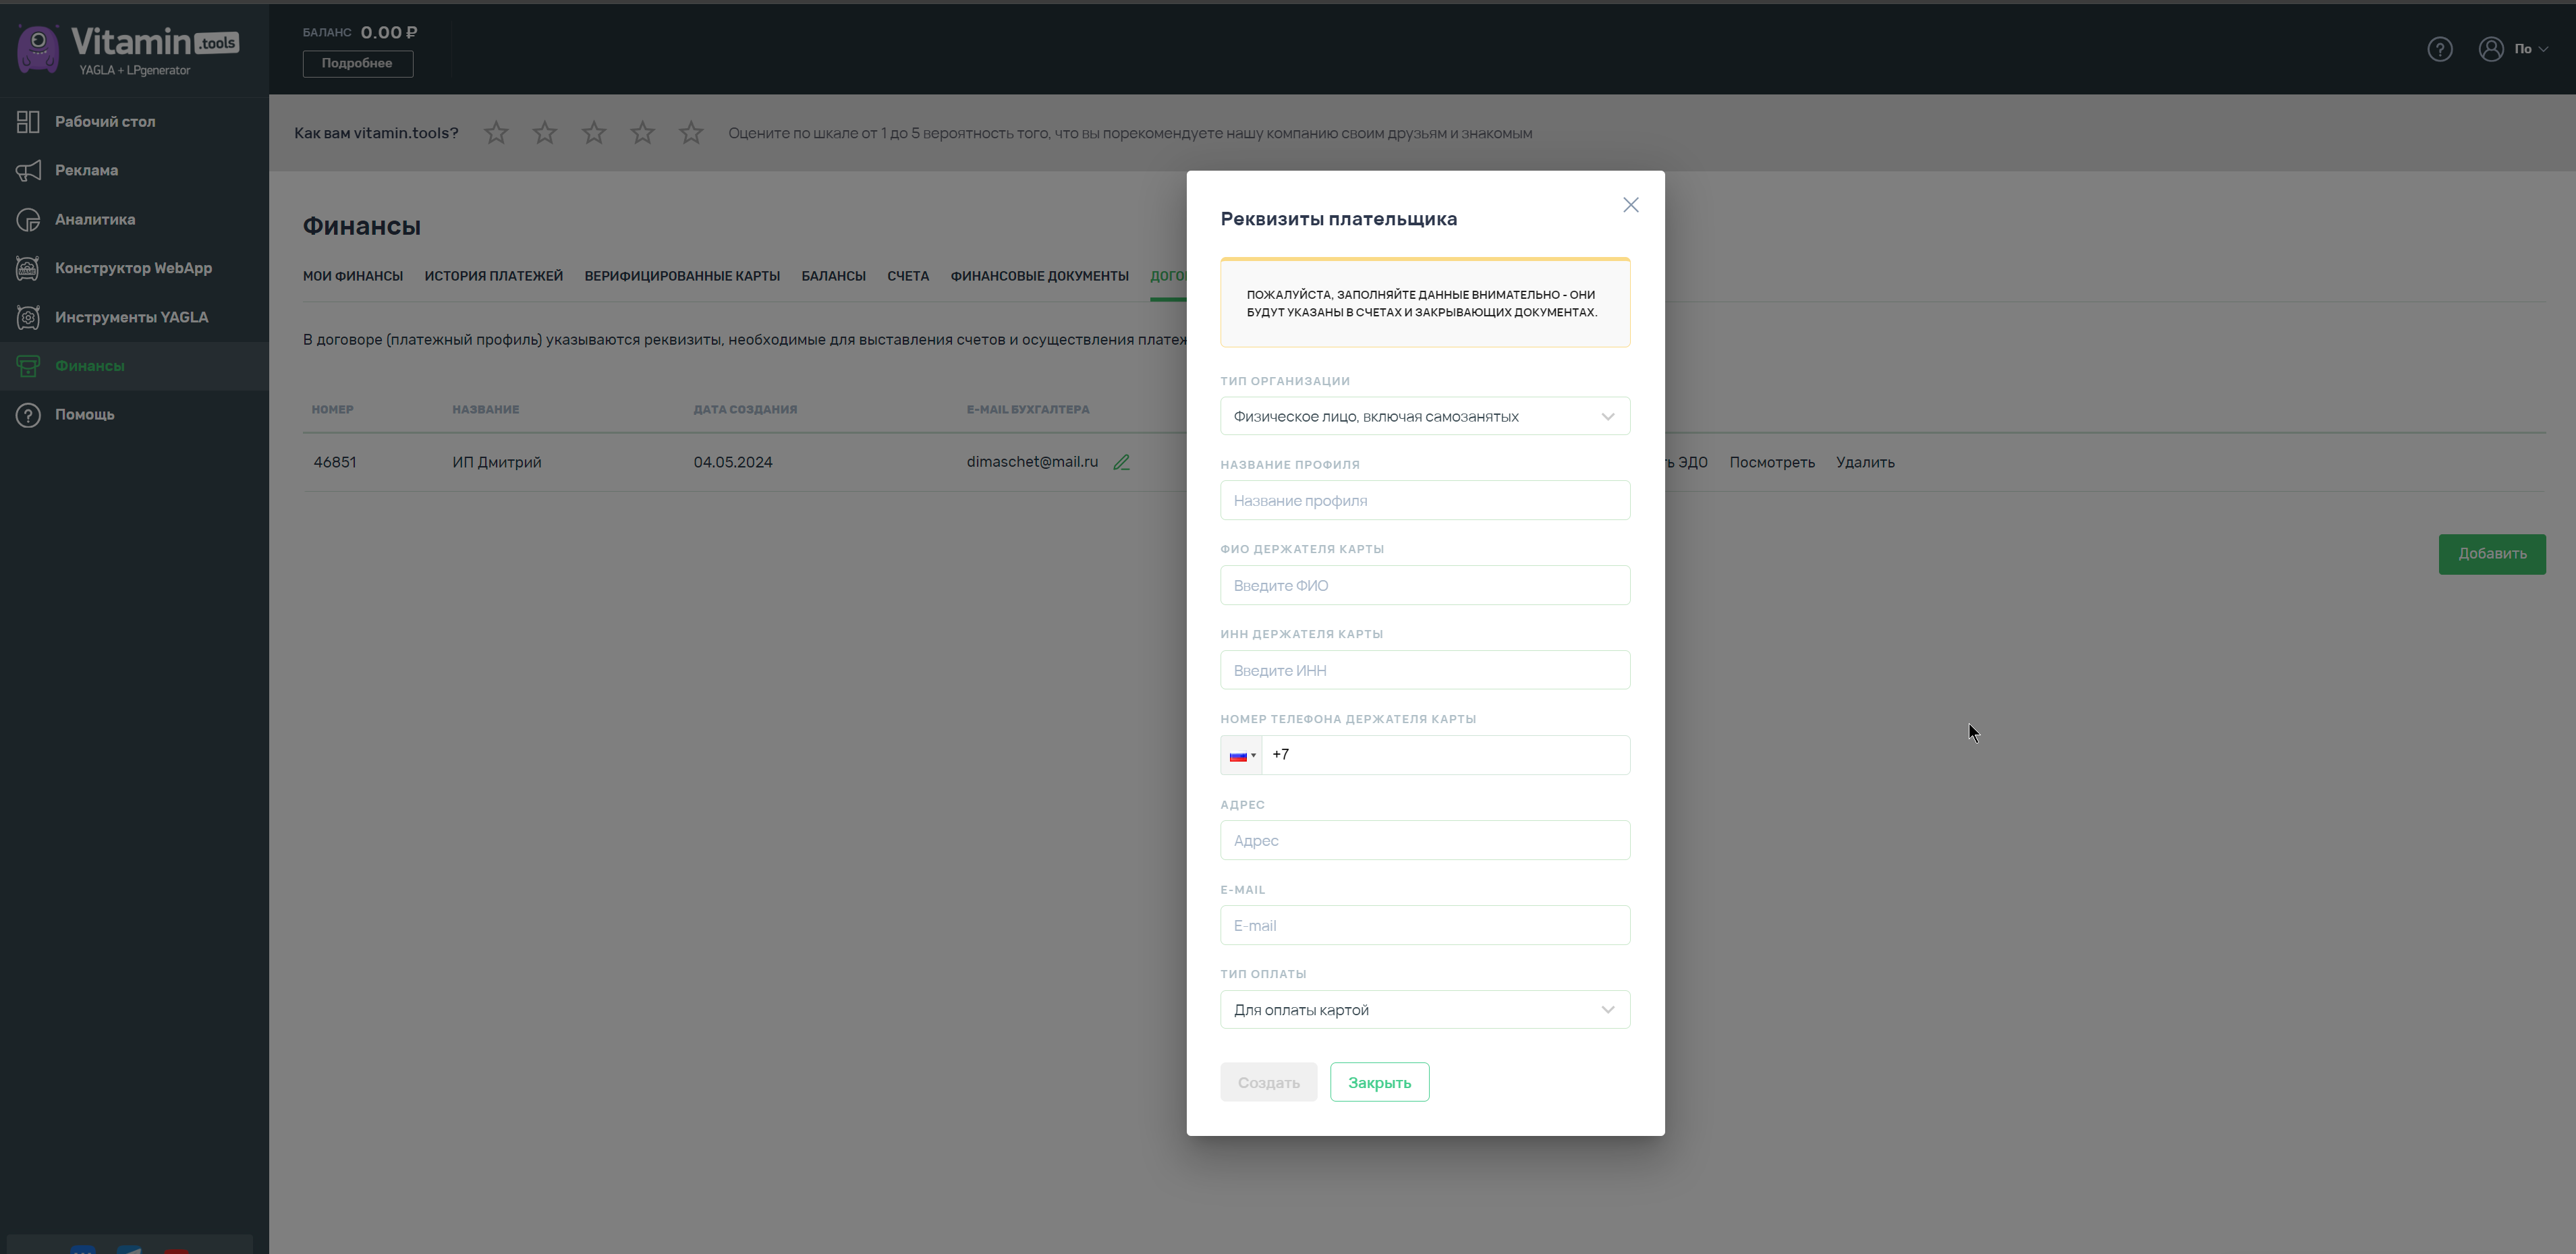Click the Удалить link for profile 46851
Viewport: 2576px width, 1254px height.
[x=1865, y=462]
